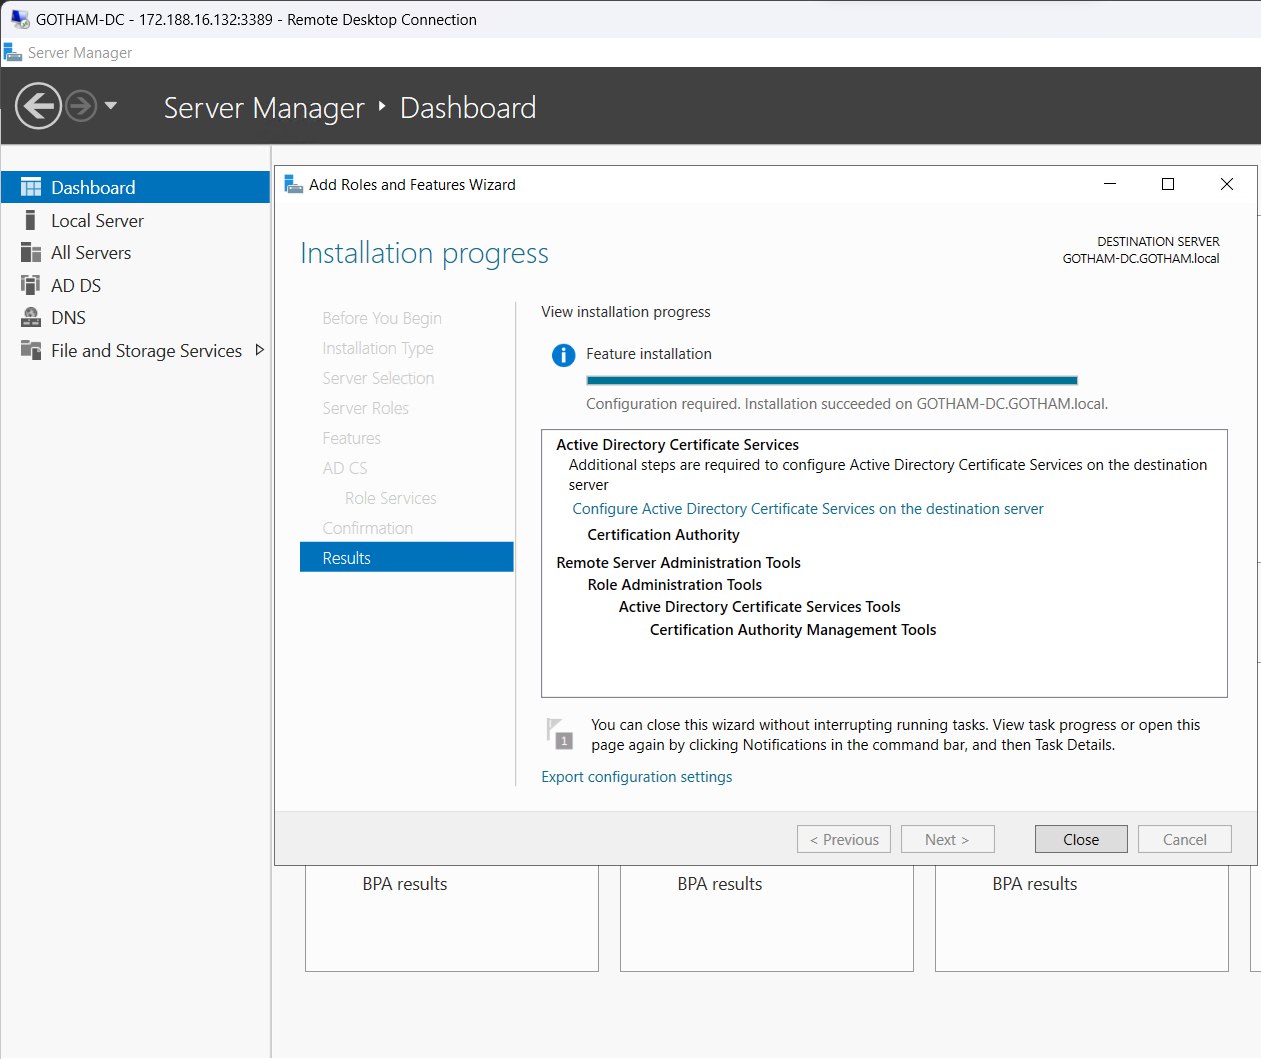
Task: Select All Servers in the sidebar
Action: pyautogui.click(x=91, y=253)
